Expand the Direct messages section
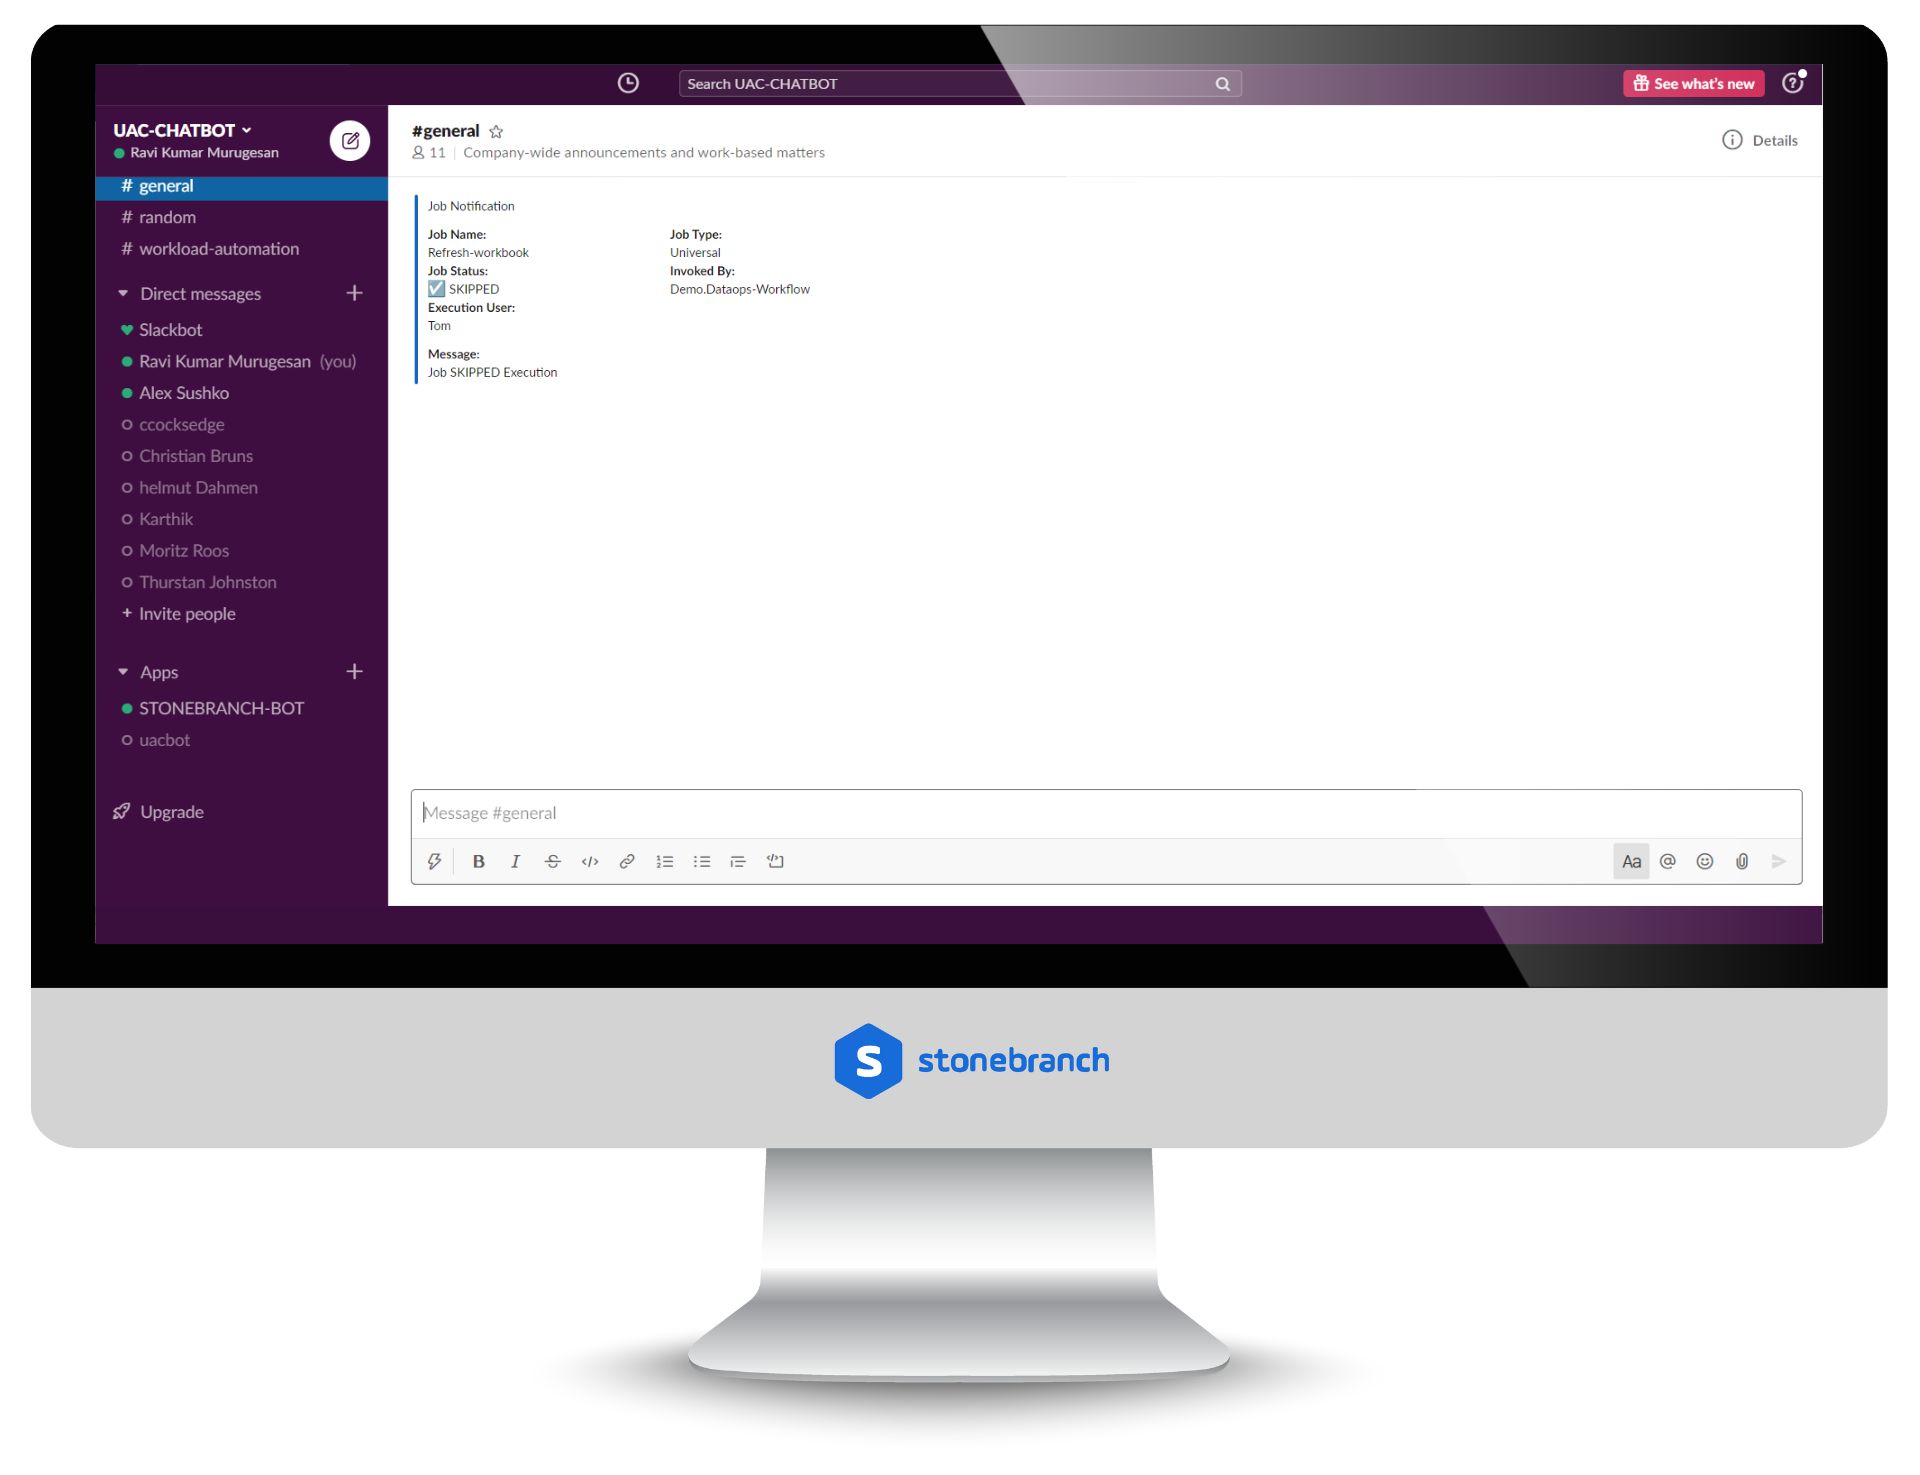 124,291
